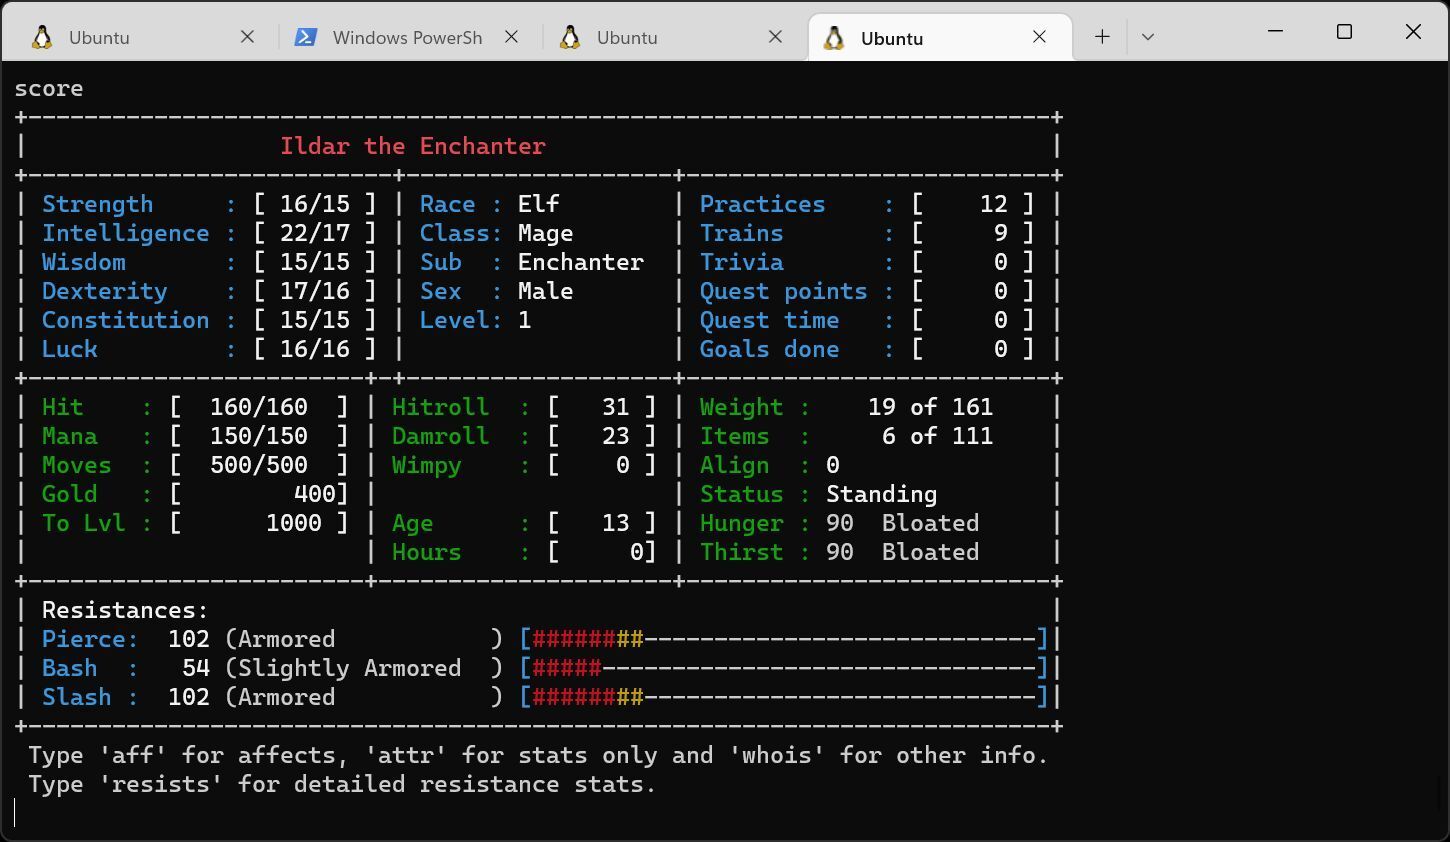Open the terminal profile dropdown chevron

pyautogui.click(x=1148, y=36)
